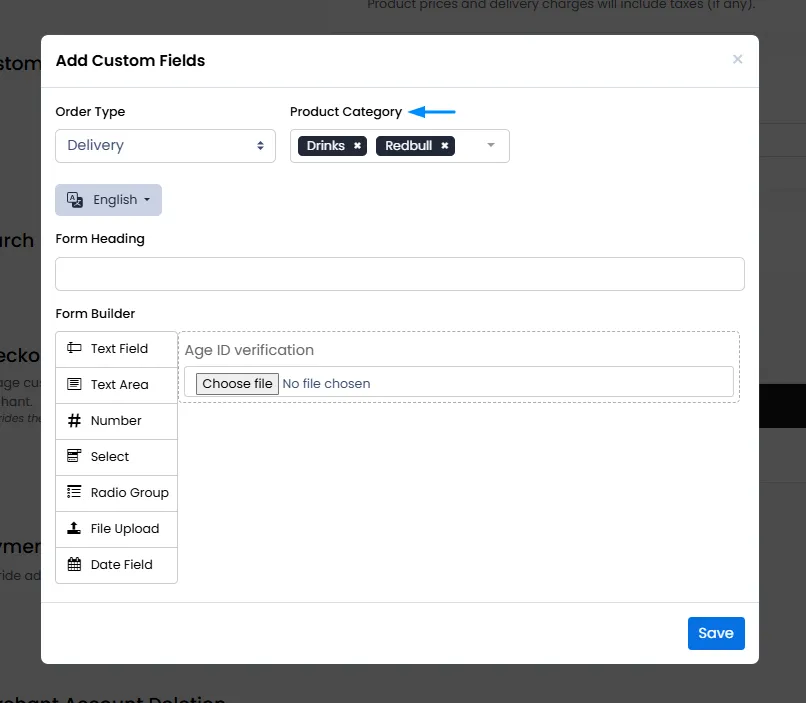Add a Radio Group element
The height and width of the screenshot is (703, 806).
117,493
